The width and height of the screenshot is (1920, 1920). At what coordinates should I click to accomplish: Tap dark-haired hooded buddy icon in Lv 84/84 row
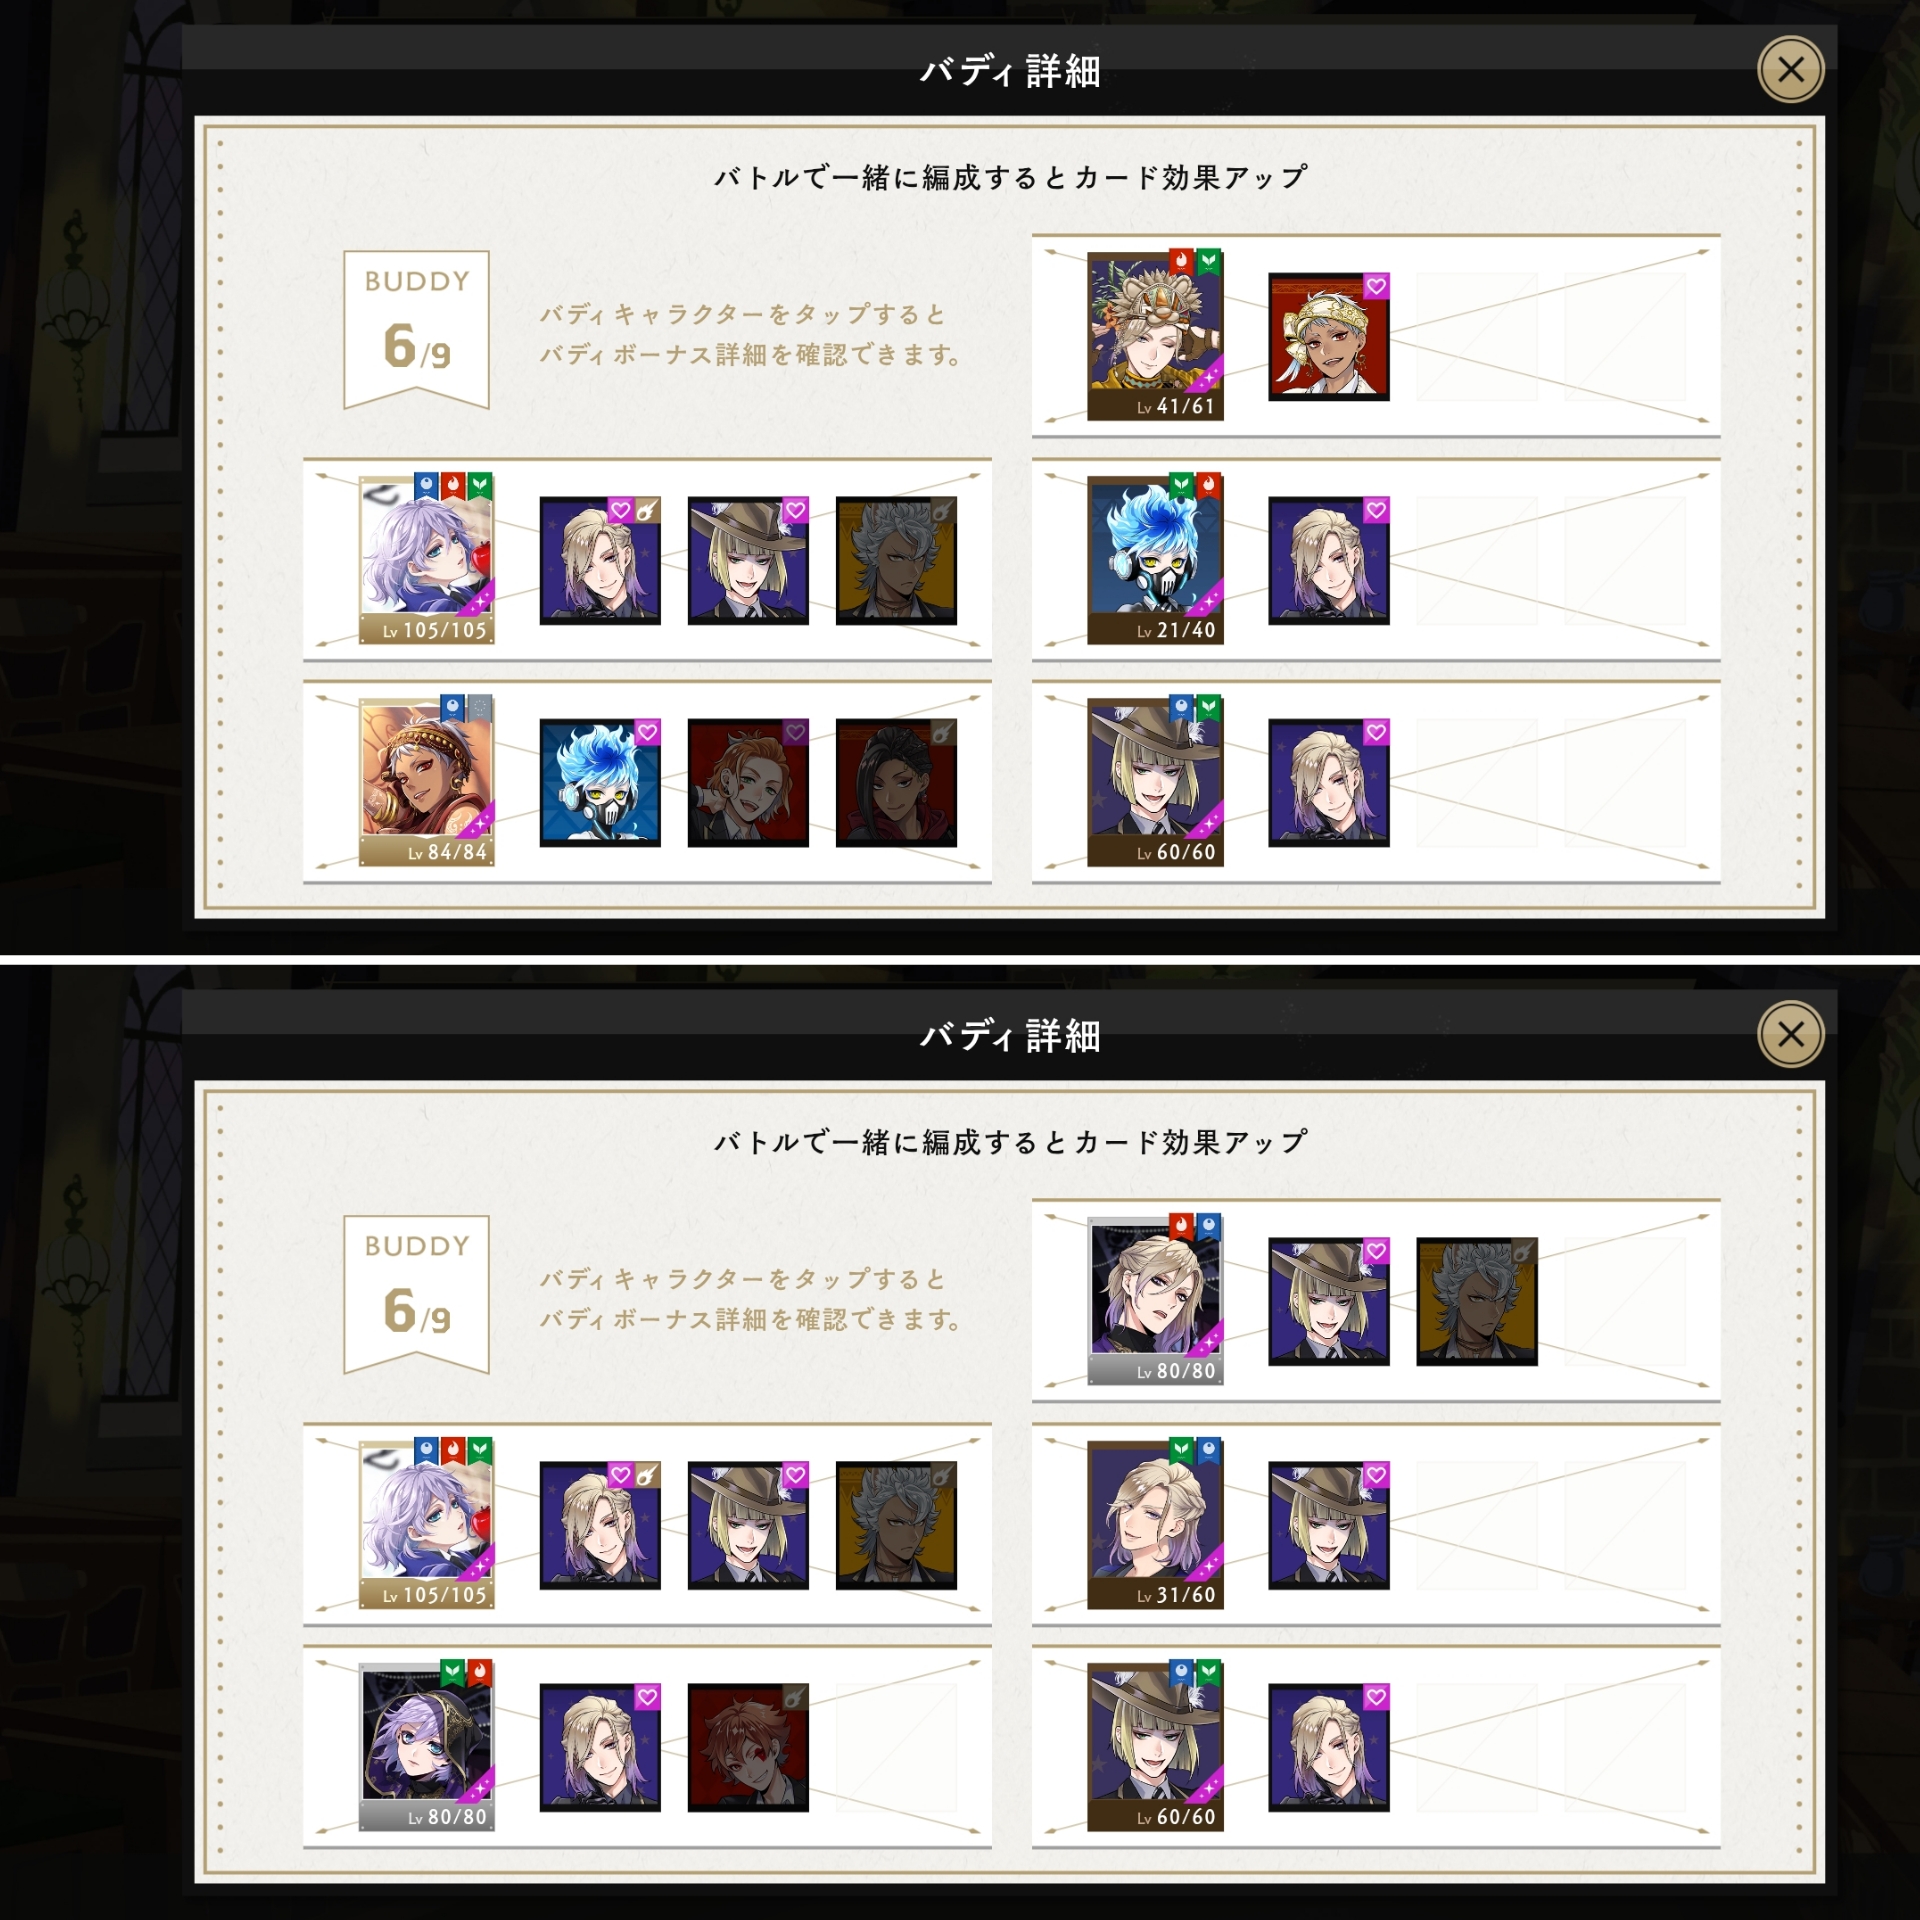[896, 783]
